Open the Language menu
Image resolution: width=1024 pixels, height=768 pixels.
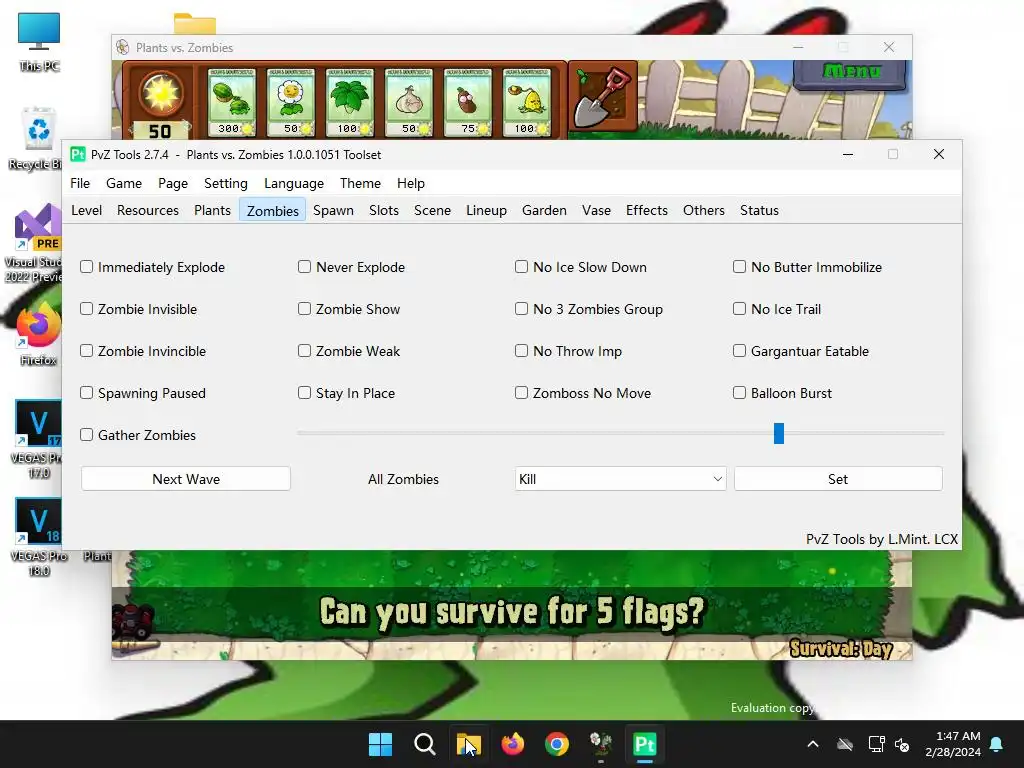click(294, 183)
